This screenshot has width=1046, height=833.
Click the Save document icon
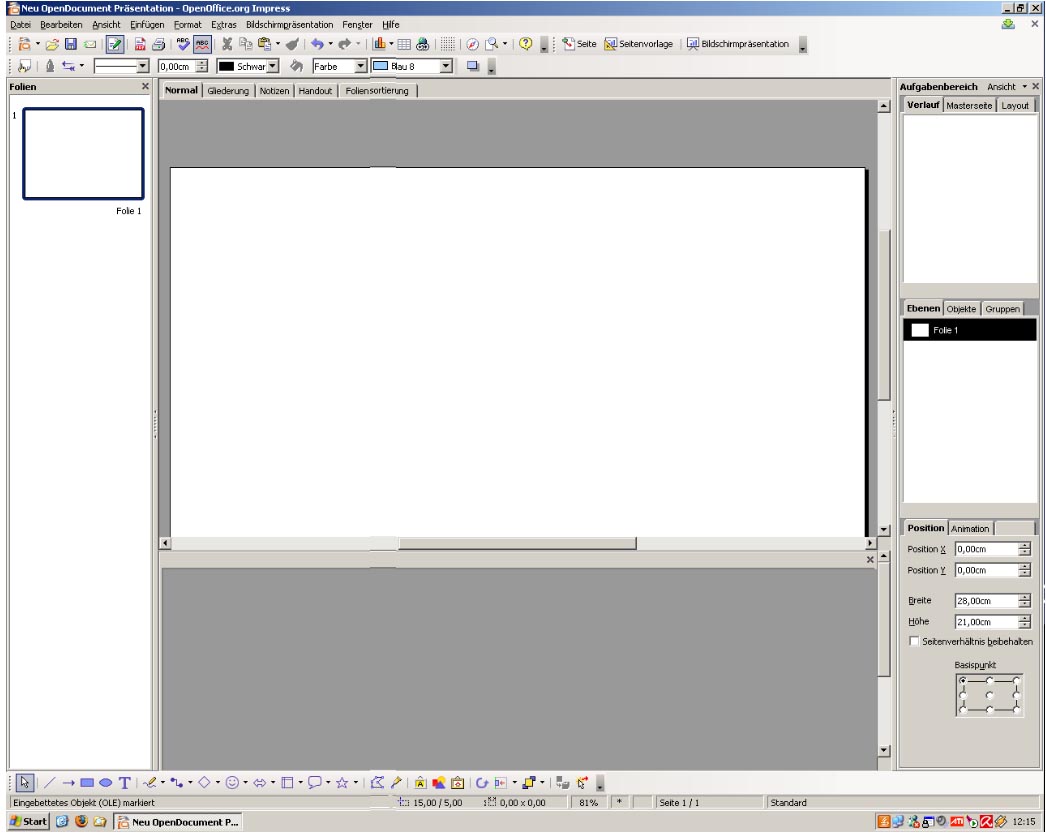tap(71, 44)
